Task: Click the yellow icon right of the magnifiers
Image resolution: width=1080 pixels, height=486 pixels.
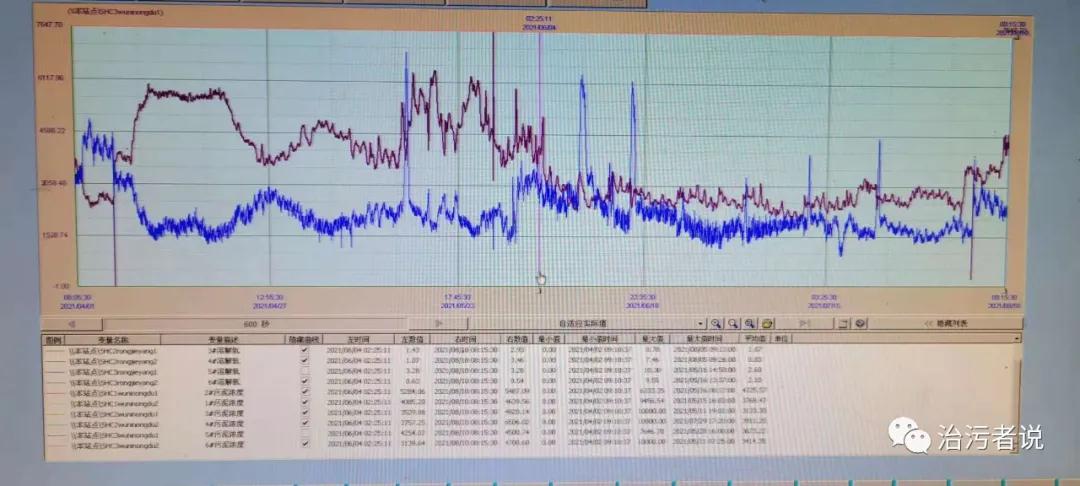Action: coord(768,324)
